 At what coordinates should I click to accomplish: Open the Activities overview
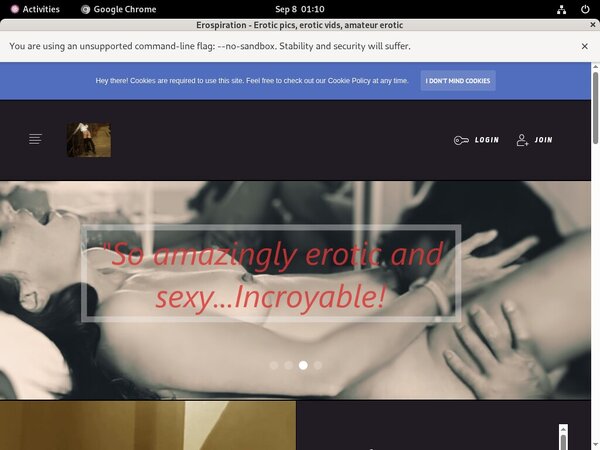34,9
